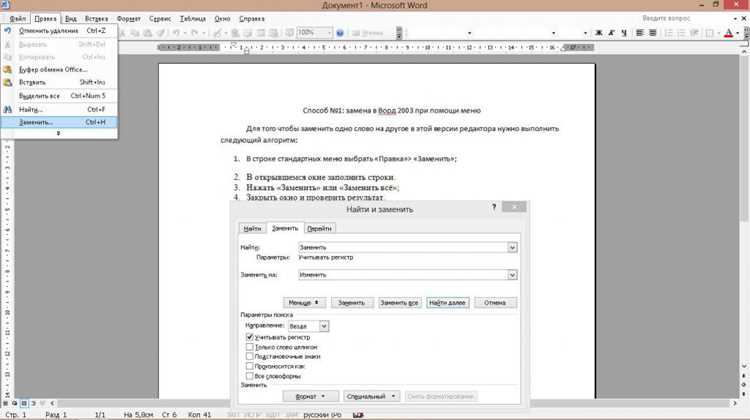This screenshot has height=420, width=750.
Task: Uncheck the 'Учитывать регистр' checkbox
Action: pos(250,337)
